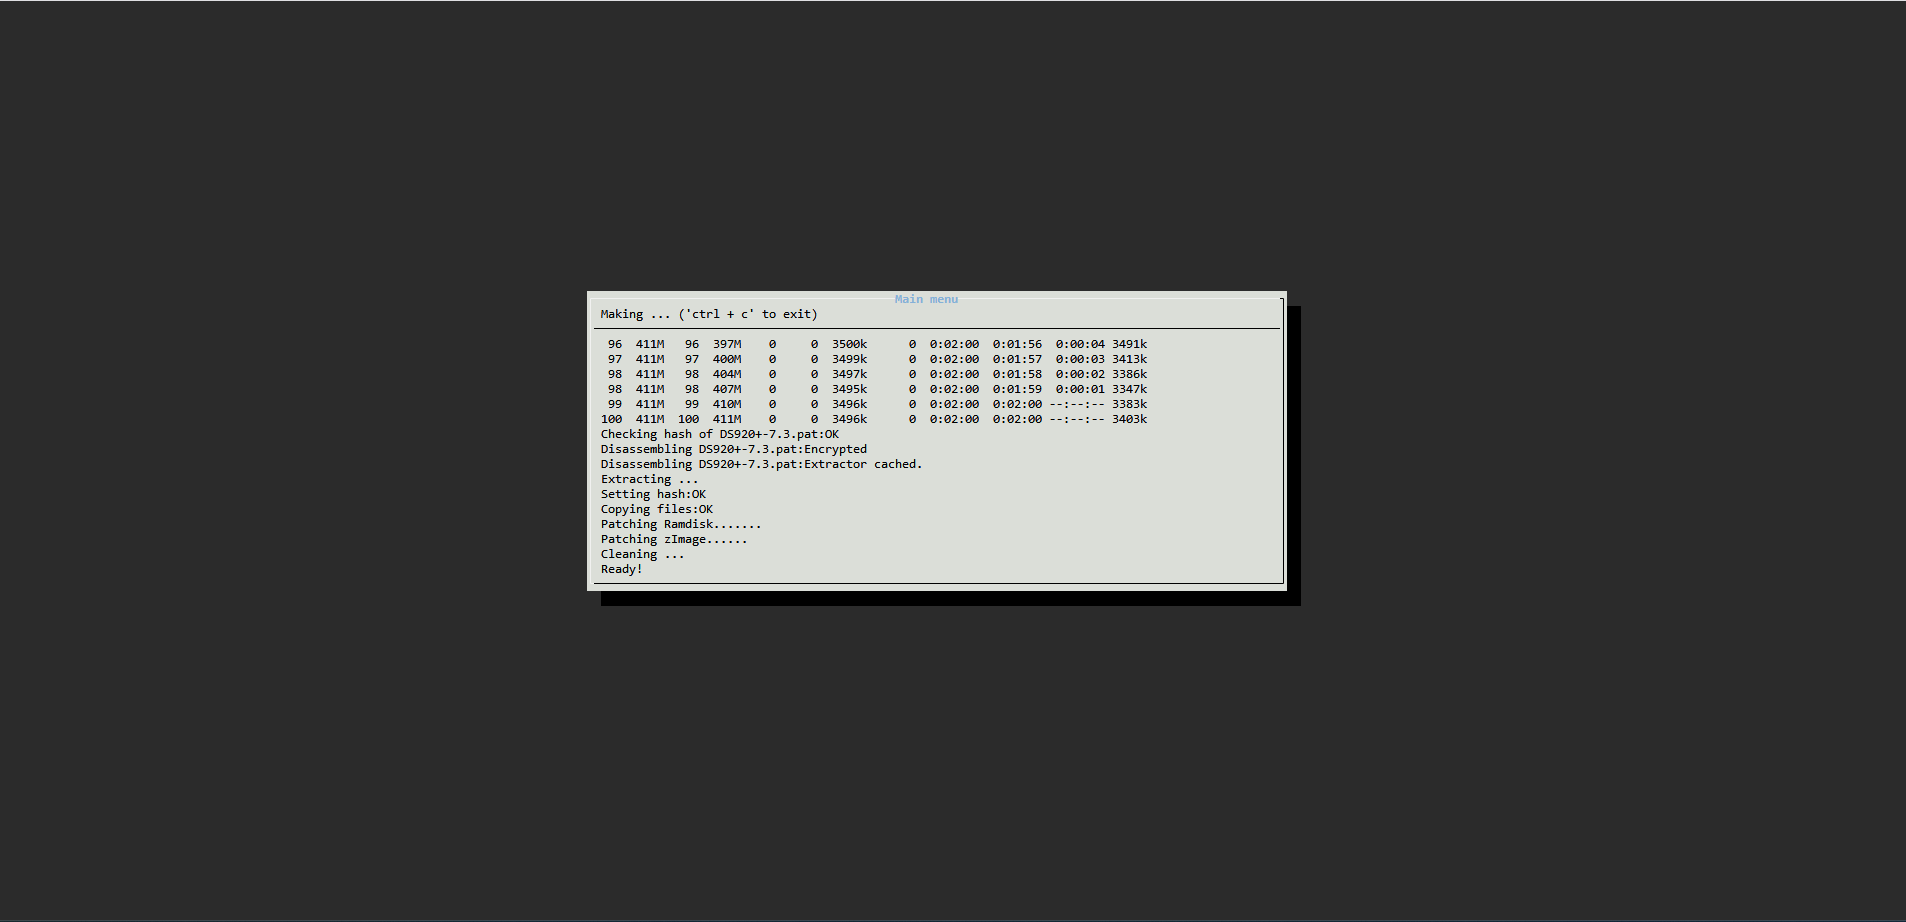Click the 'Making ...' header line
The image size is (1906, 922).
point(709,314)
